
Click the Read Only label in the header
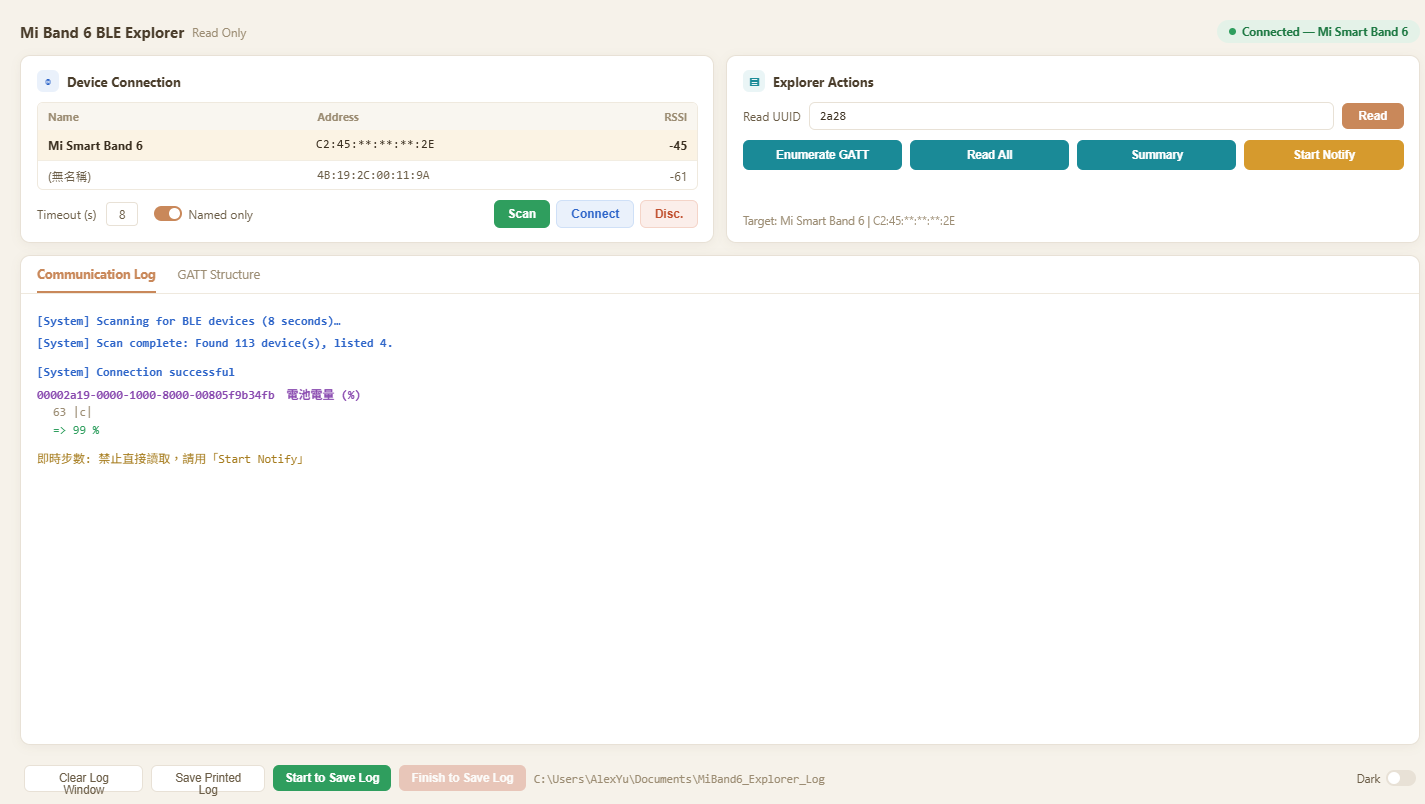pos(219,33)
